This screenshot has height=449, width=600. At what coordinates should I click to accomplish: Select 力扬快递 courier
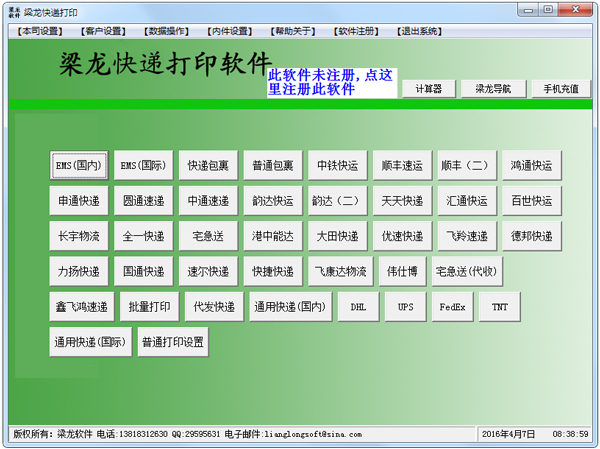[79, 271]
